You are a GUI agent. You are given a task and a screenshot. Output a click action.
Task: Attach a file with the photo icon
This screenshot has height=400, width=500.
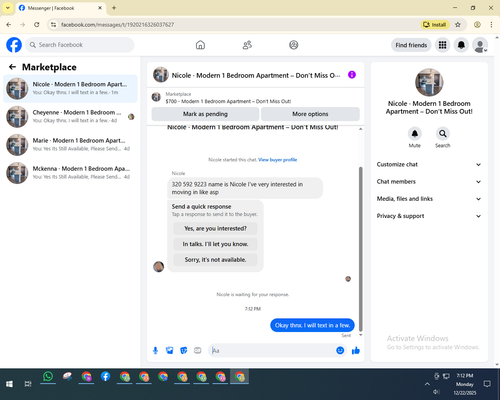(x=170, y=350)
